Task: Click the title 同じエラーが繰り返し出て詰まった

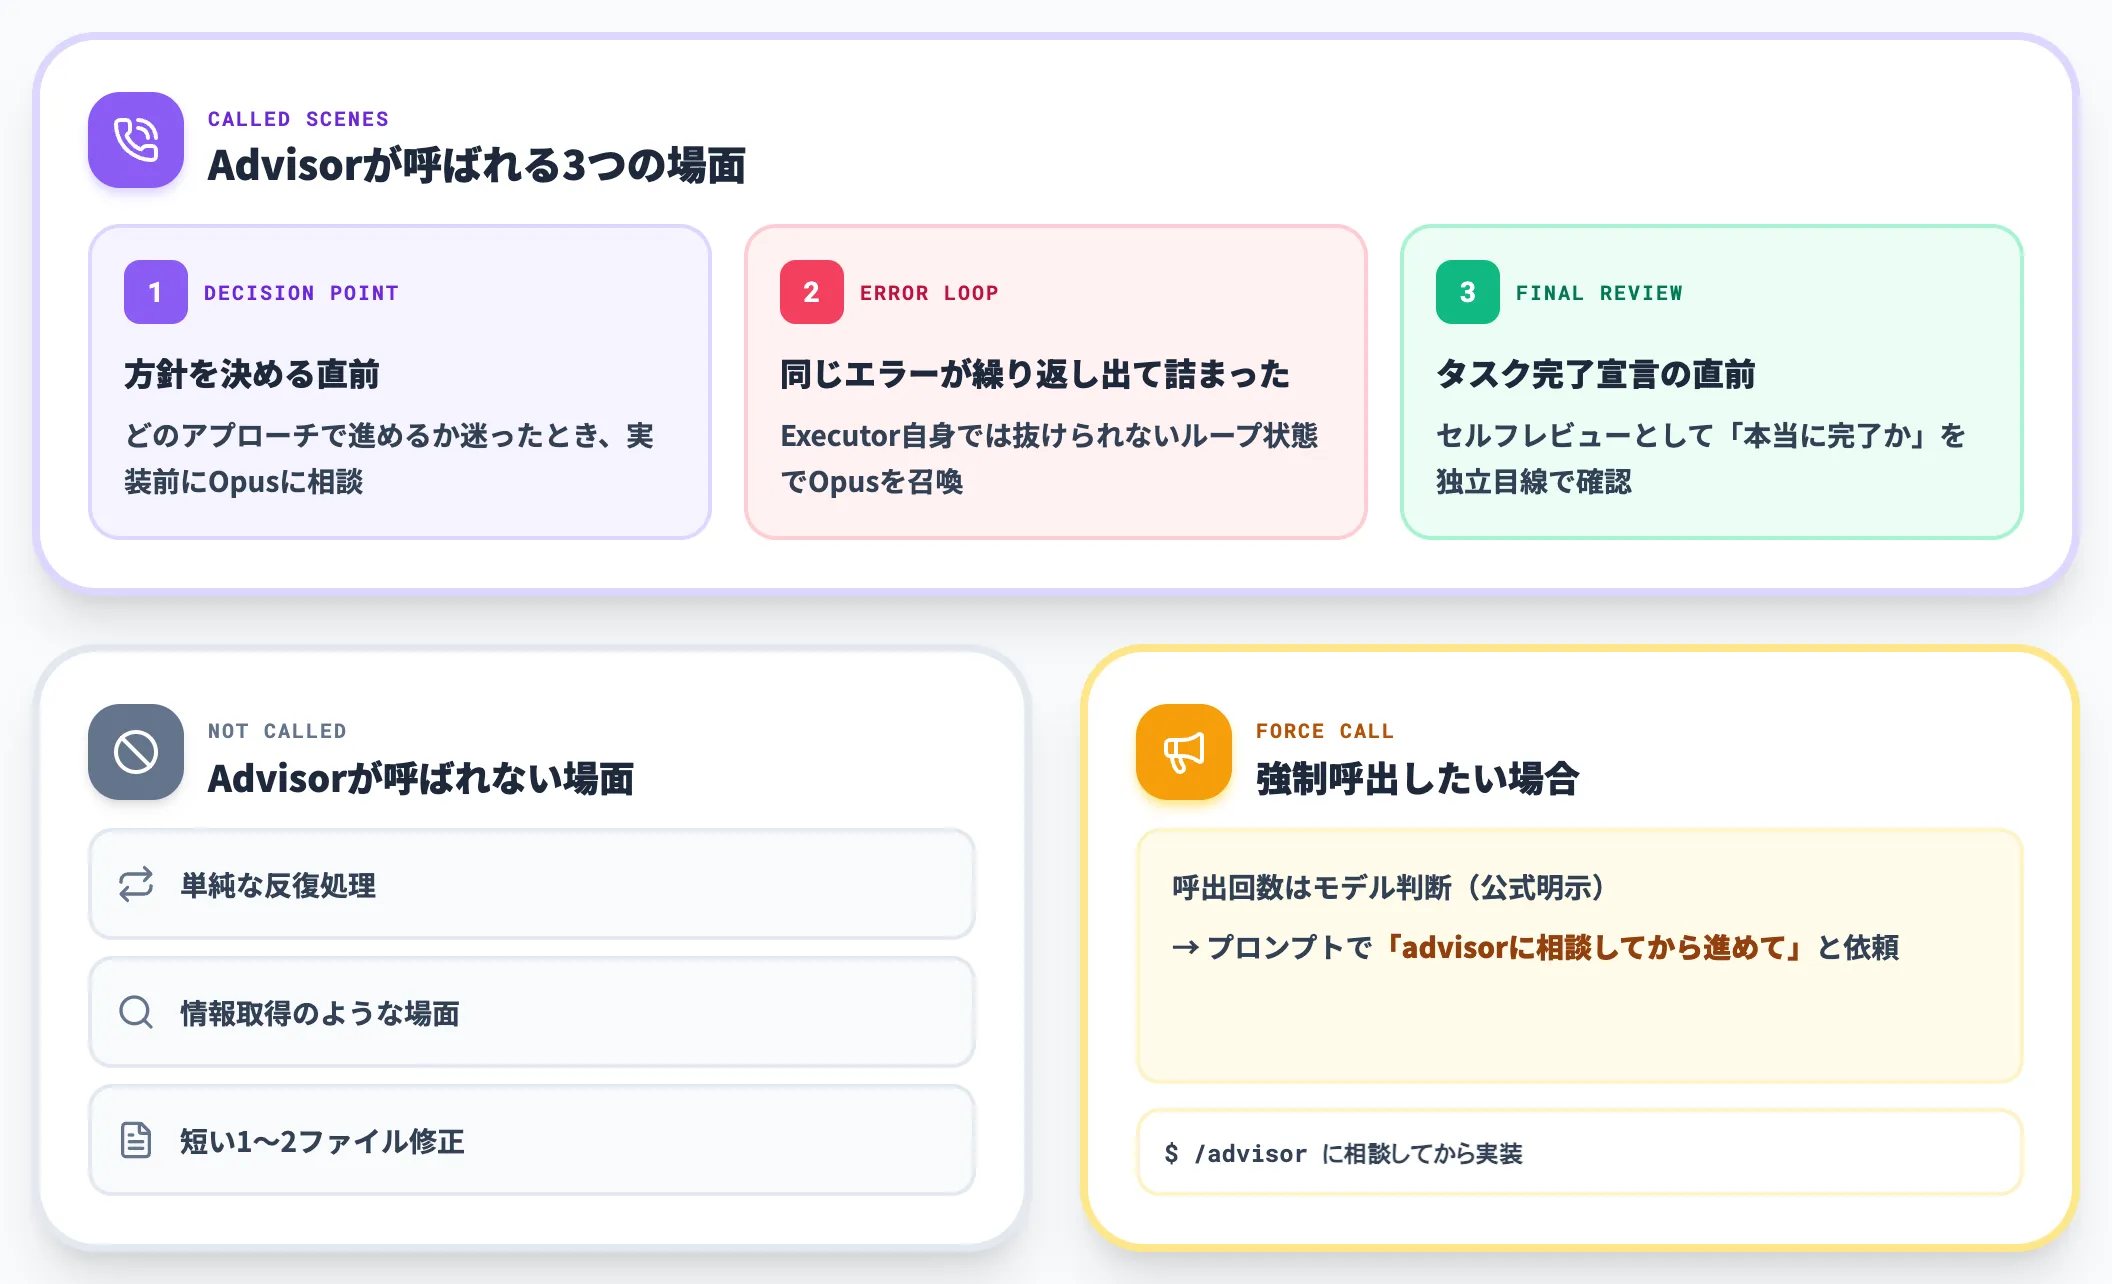Action: click(x=1035, y=374)
